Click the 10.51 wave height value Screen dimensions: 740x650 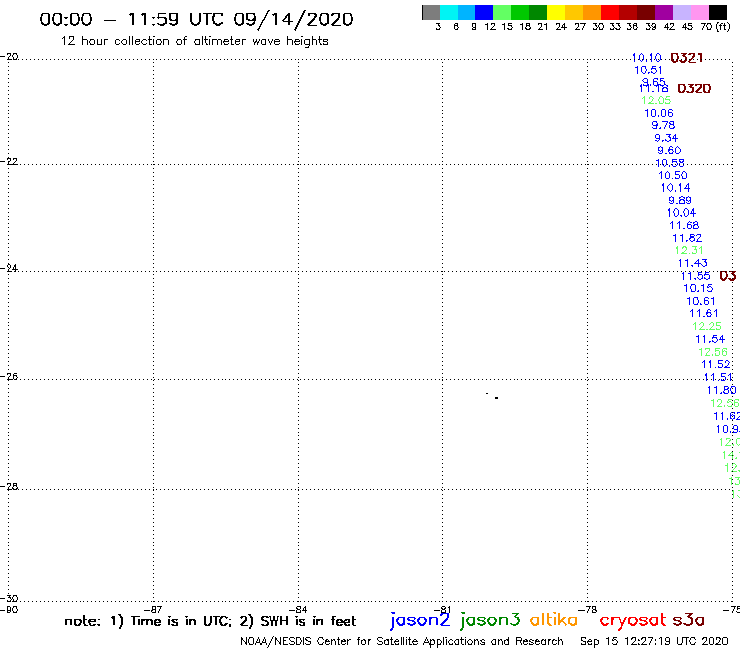(648, 70)
